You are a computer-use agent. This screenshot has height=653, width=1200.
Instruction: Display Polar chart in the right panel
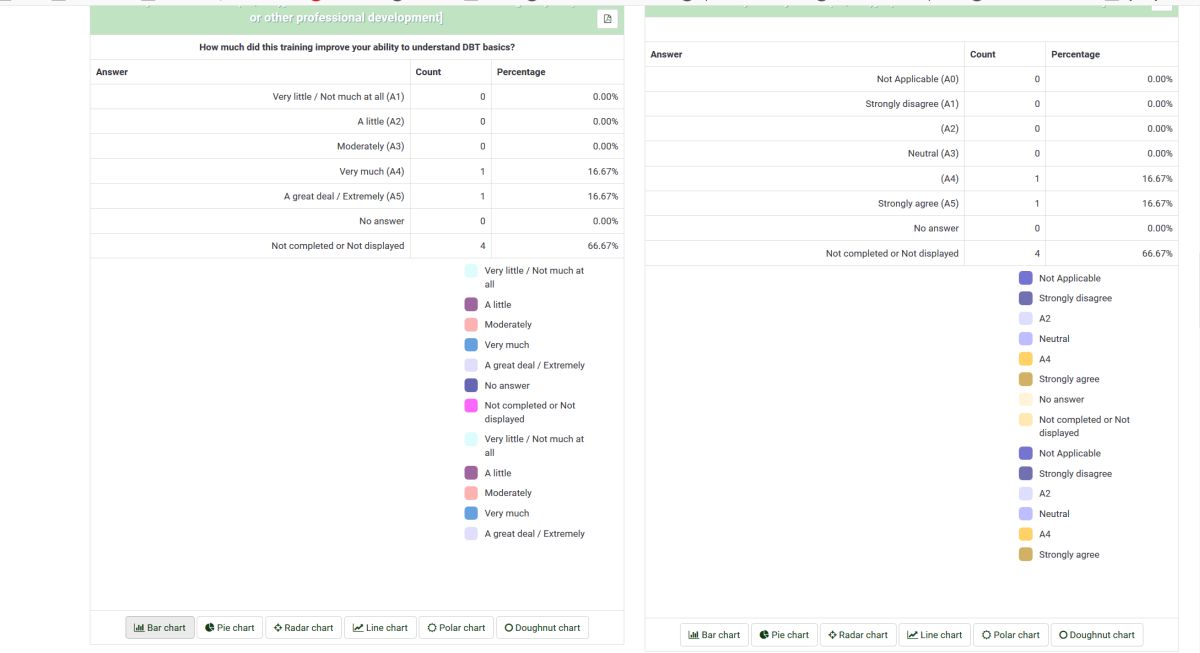(x=1010, y=635)
